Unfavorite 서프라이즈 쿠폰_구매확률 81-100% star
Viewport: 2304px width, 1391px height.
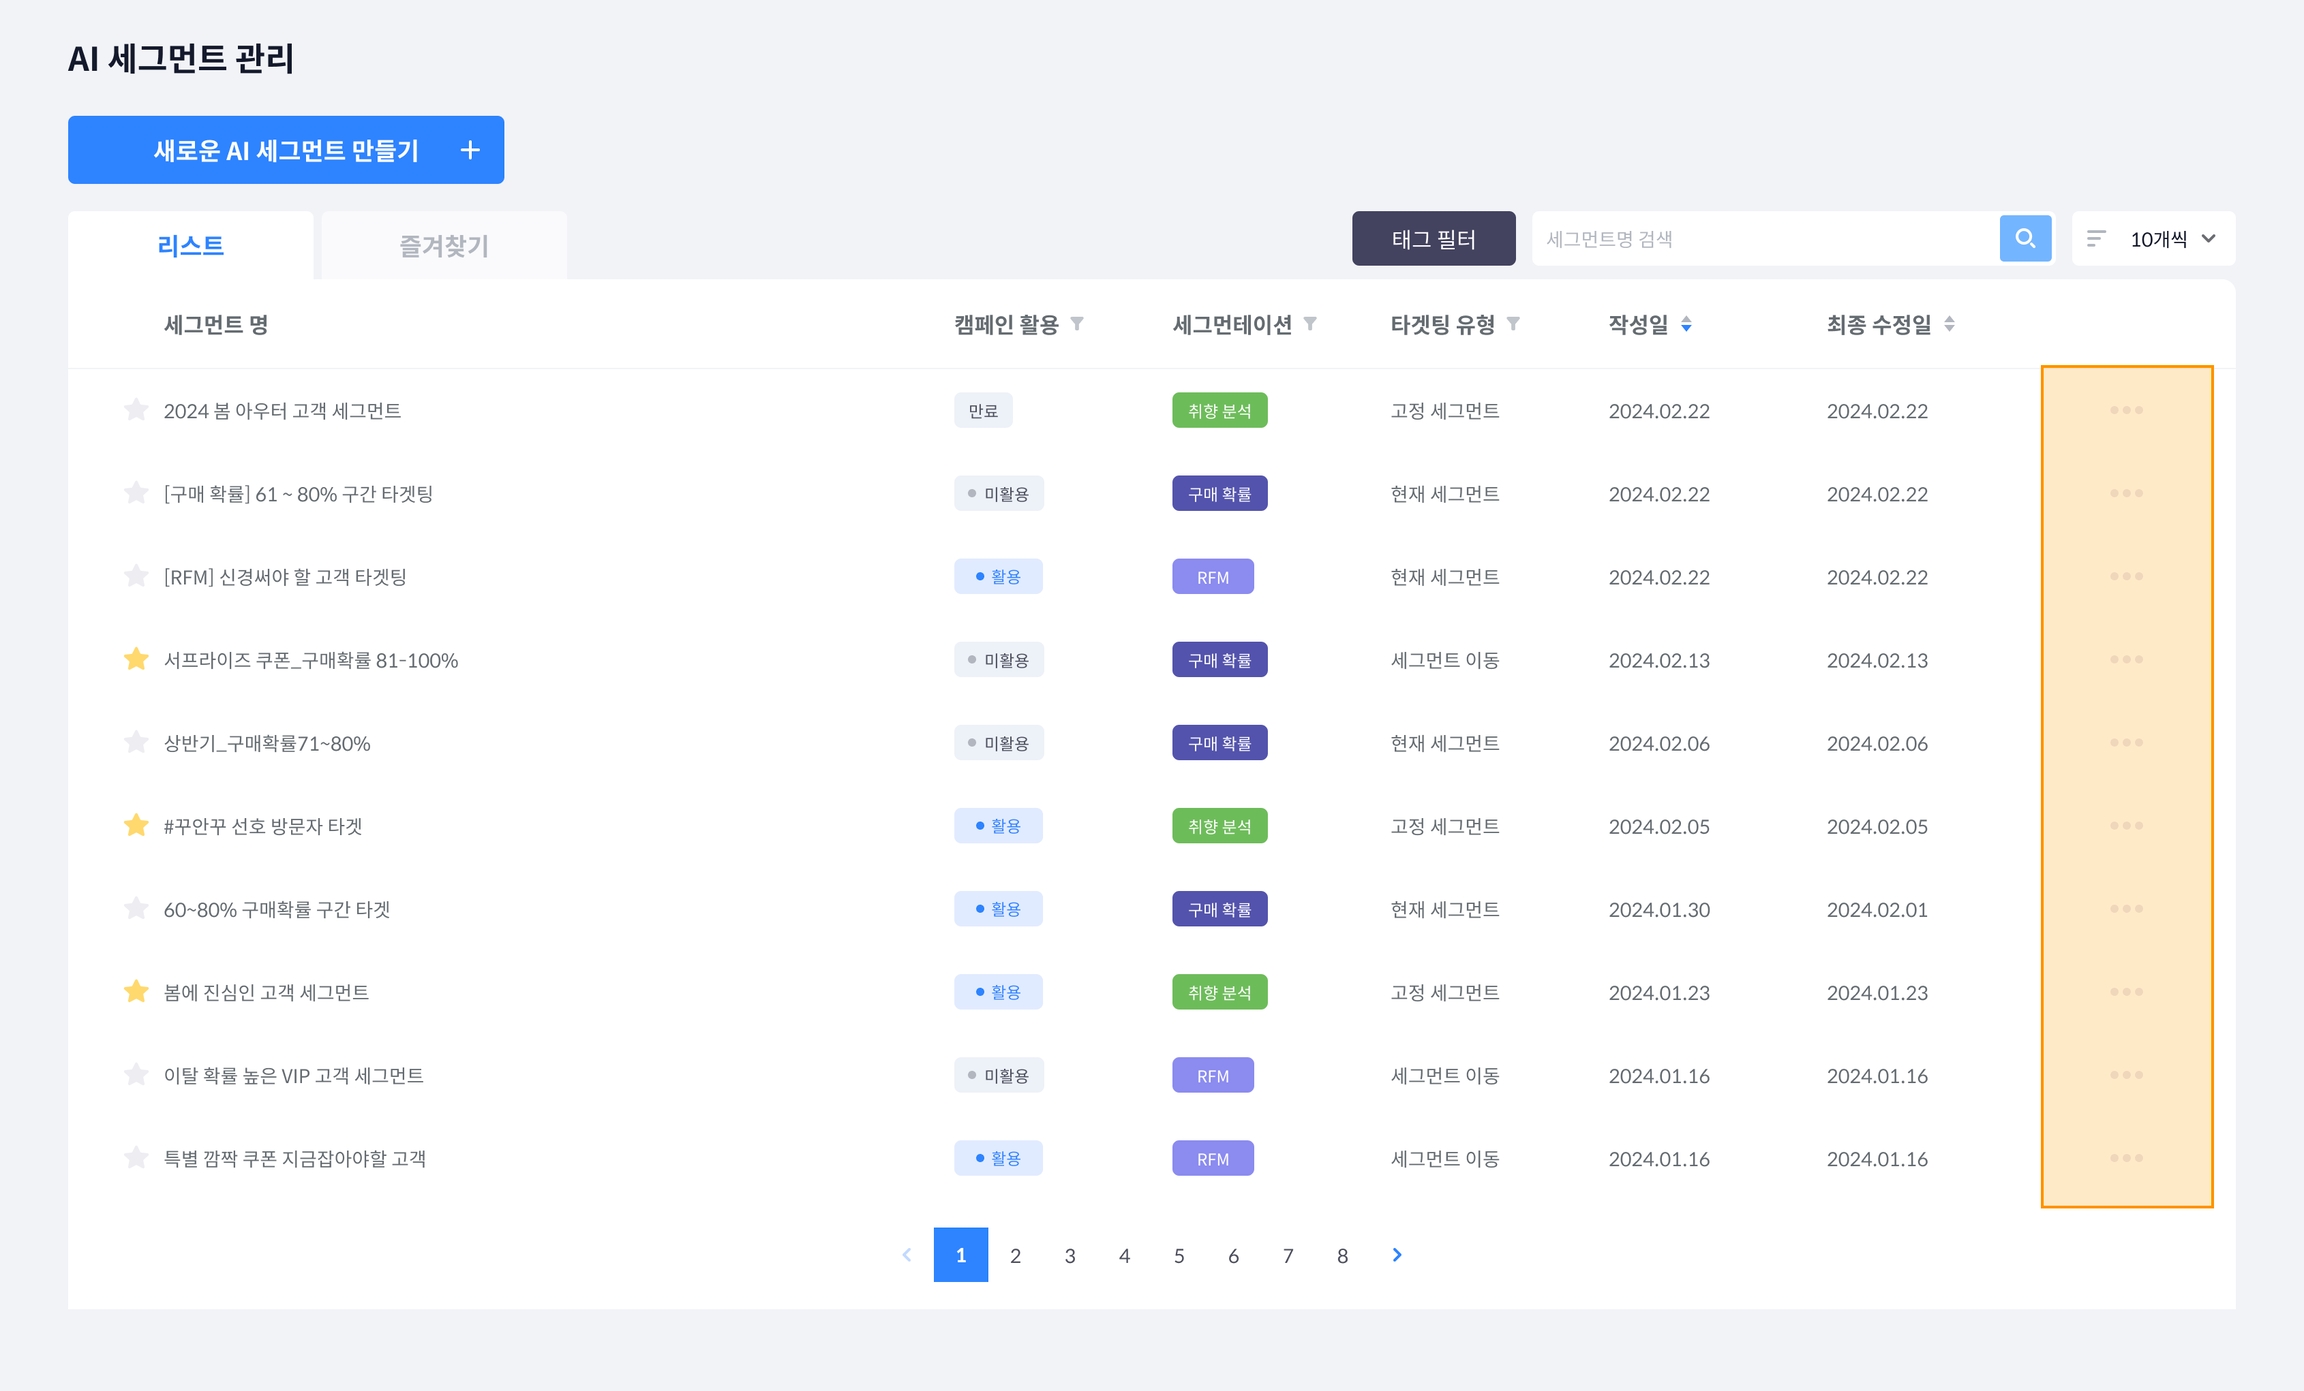coord(136,659)
